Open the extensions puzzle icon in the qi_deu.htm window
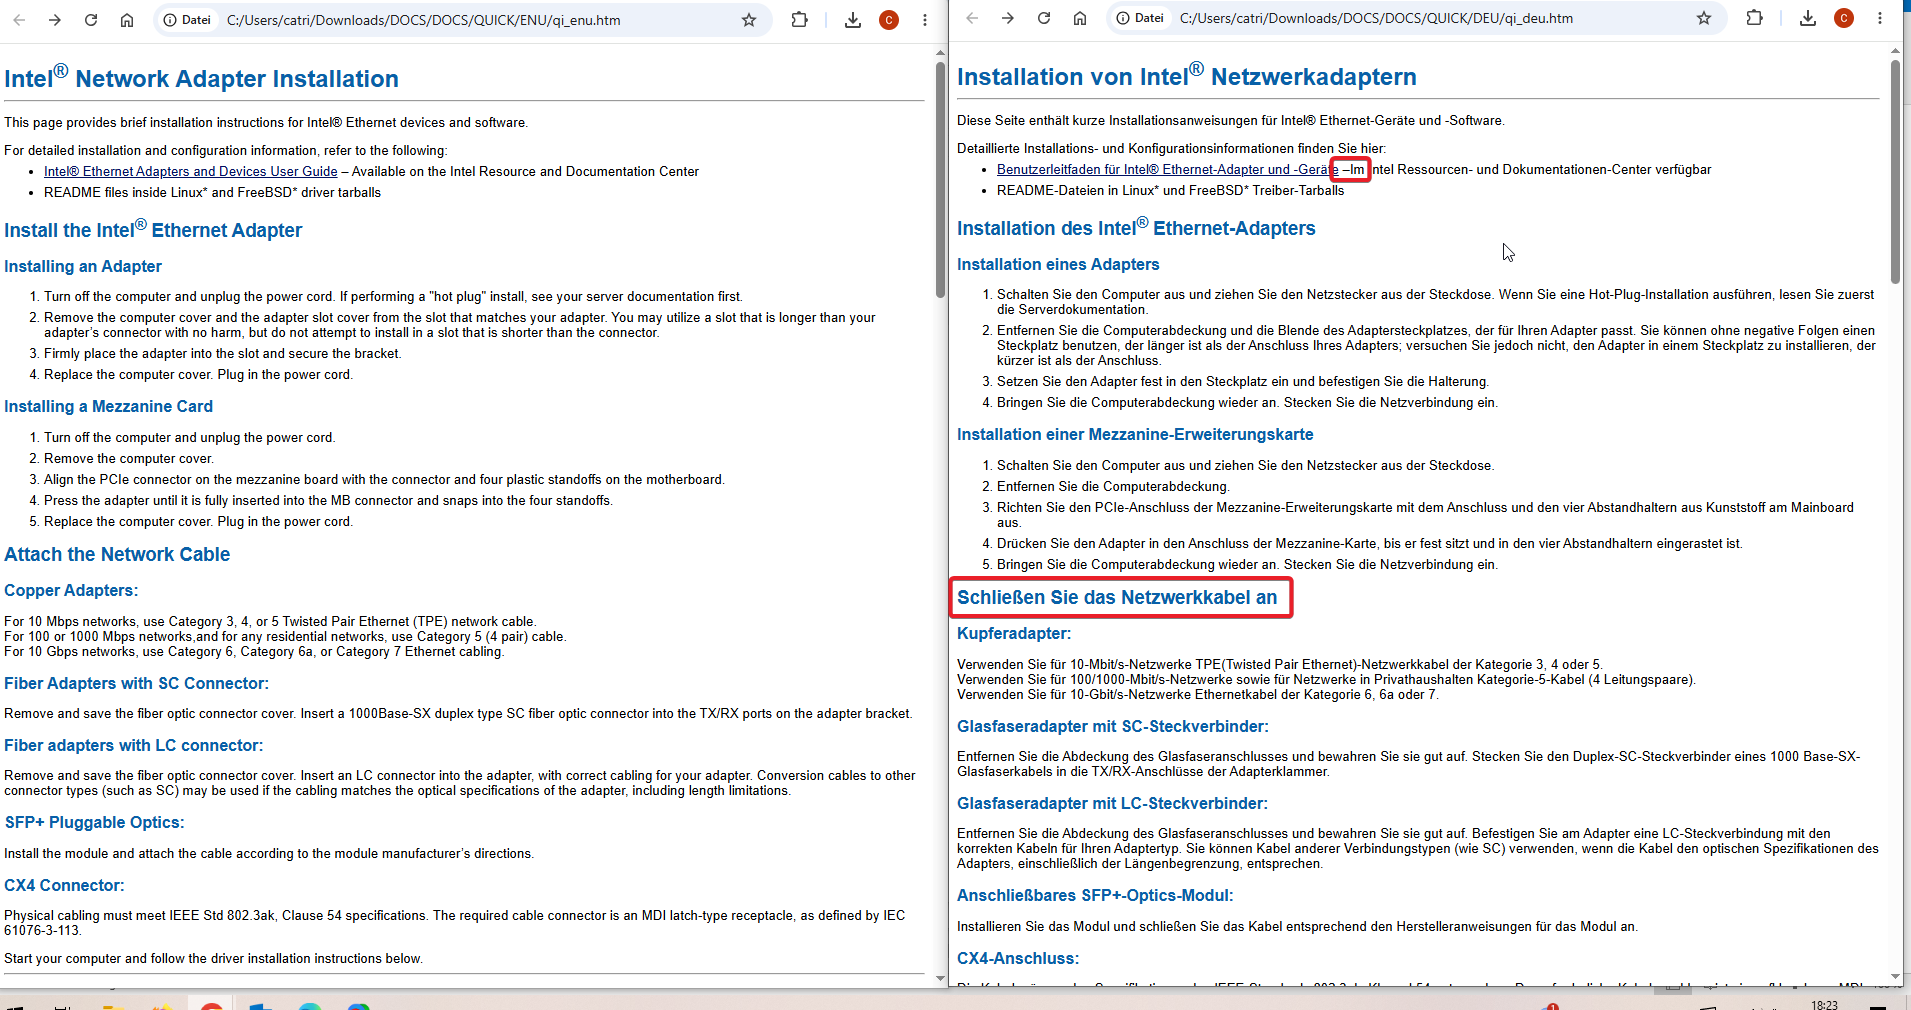Image resolution: width=1911 pixels, height=1010 pixels. (x=1754, y=18)
